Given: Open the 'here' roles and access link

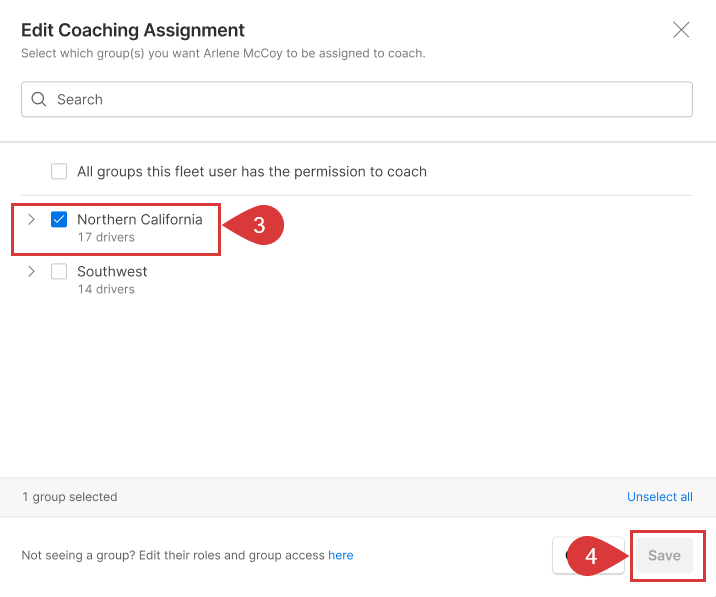Looking at the screenshot, I should point(340,555).
